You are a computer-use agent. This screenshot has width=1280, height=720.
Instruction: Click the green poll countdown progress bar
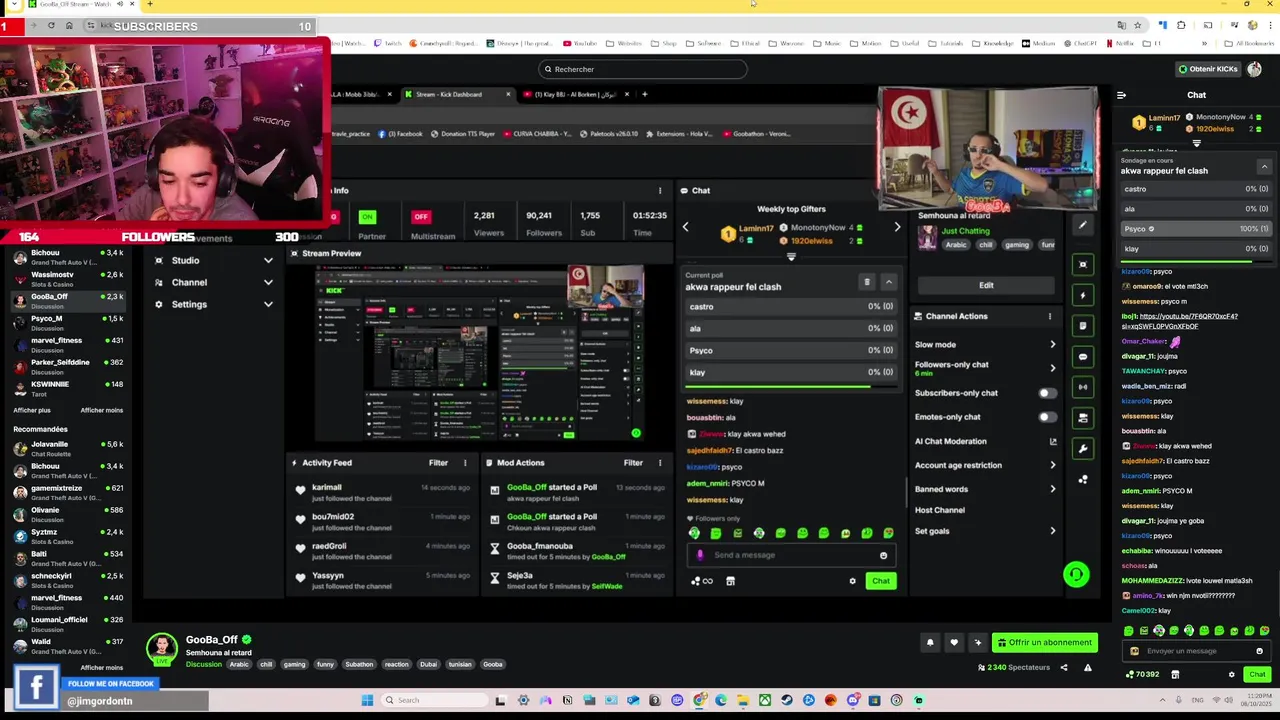click(x=777, y=387)
